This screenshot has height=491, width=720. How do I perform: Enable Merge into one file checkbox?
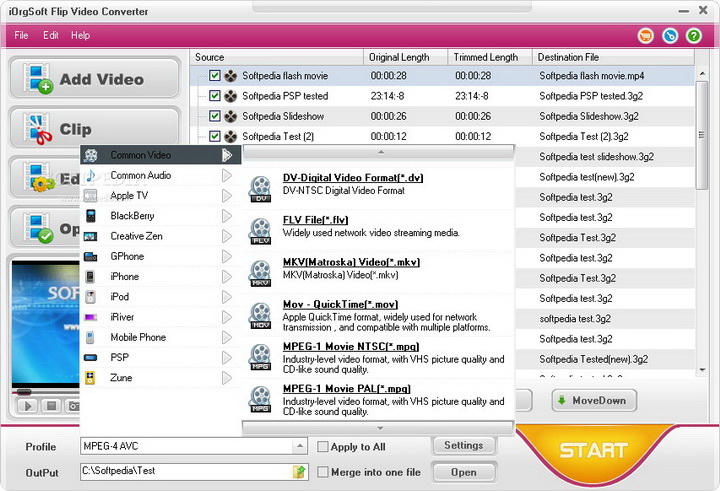[x=323, y=472]
